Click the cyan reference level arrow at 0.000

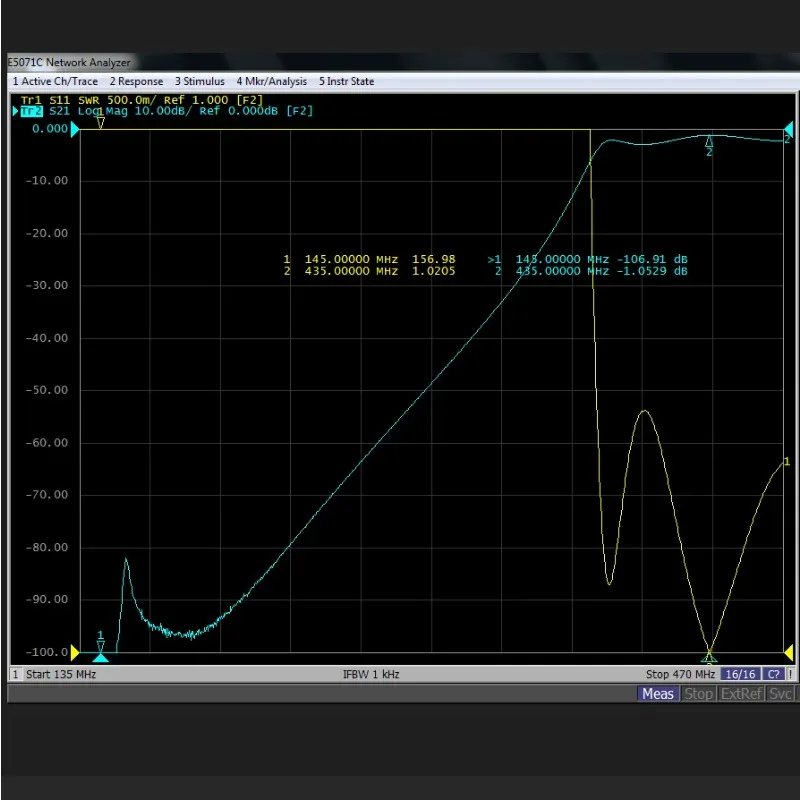(x=76, y=129)
